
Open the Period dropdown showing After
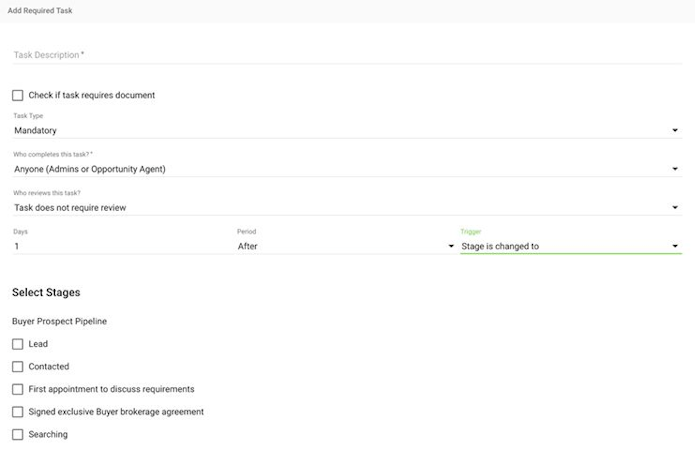340,246
